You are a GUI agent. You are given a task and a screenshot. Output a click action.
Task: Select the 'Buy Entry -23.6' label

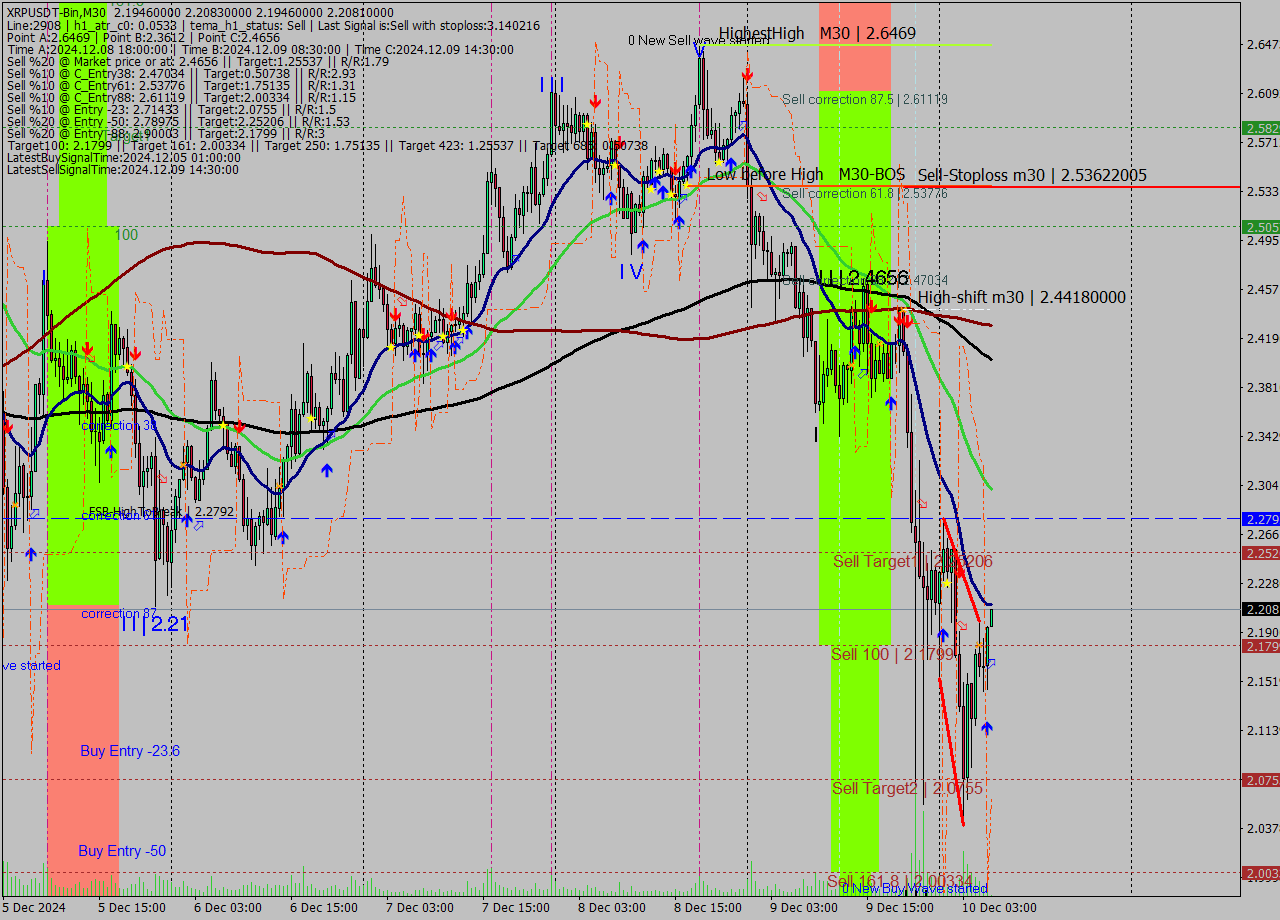(130, 751)
